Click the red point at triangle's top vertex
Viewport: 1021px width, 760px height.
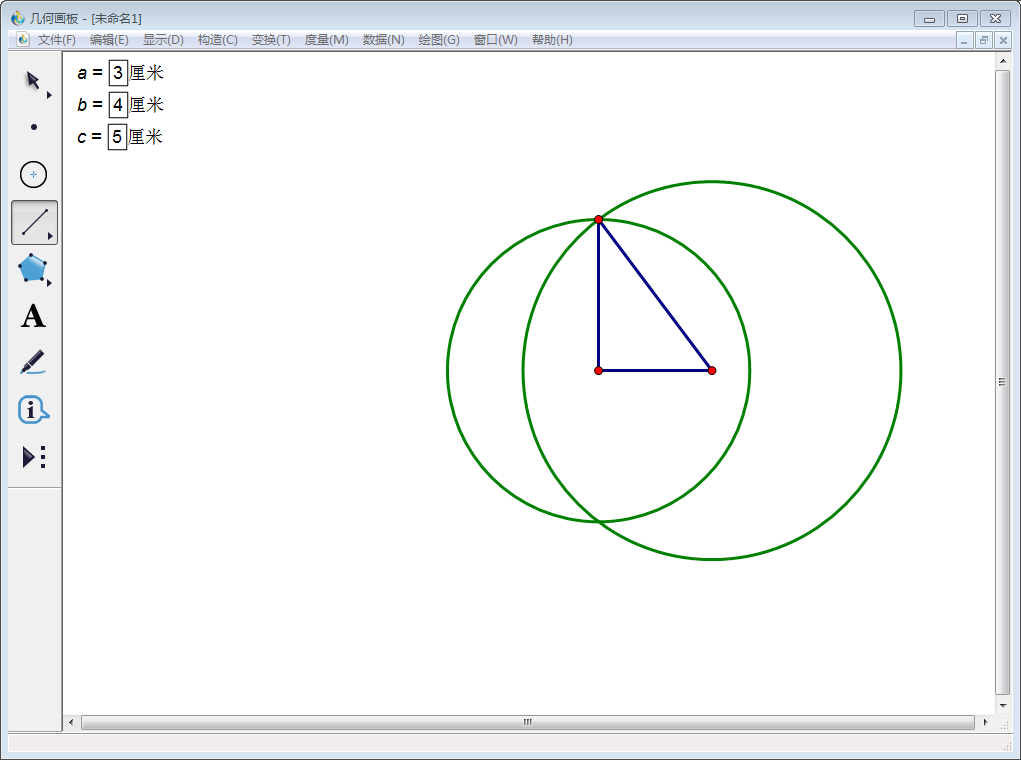(x=598, y=219)
